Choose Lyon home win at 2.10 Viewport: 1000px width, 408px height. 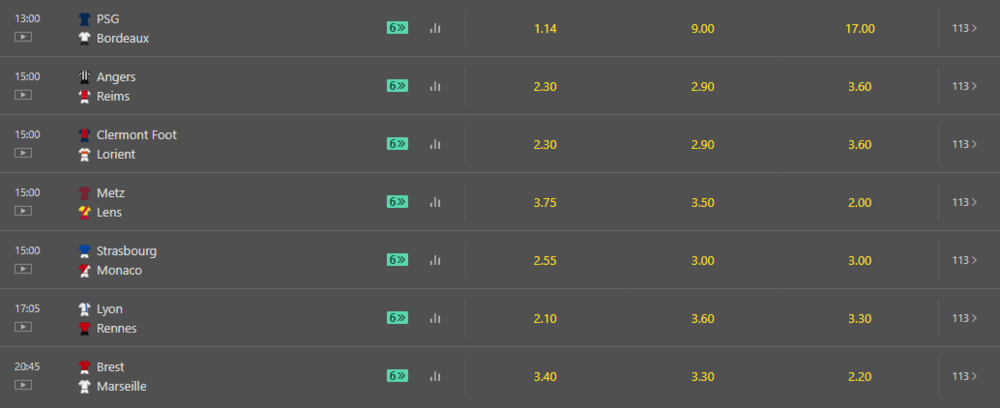[x=545, y=319]
